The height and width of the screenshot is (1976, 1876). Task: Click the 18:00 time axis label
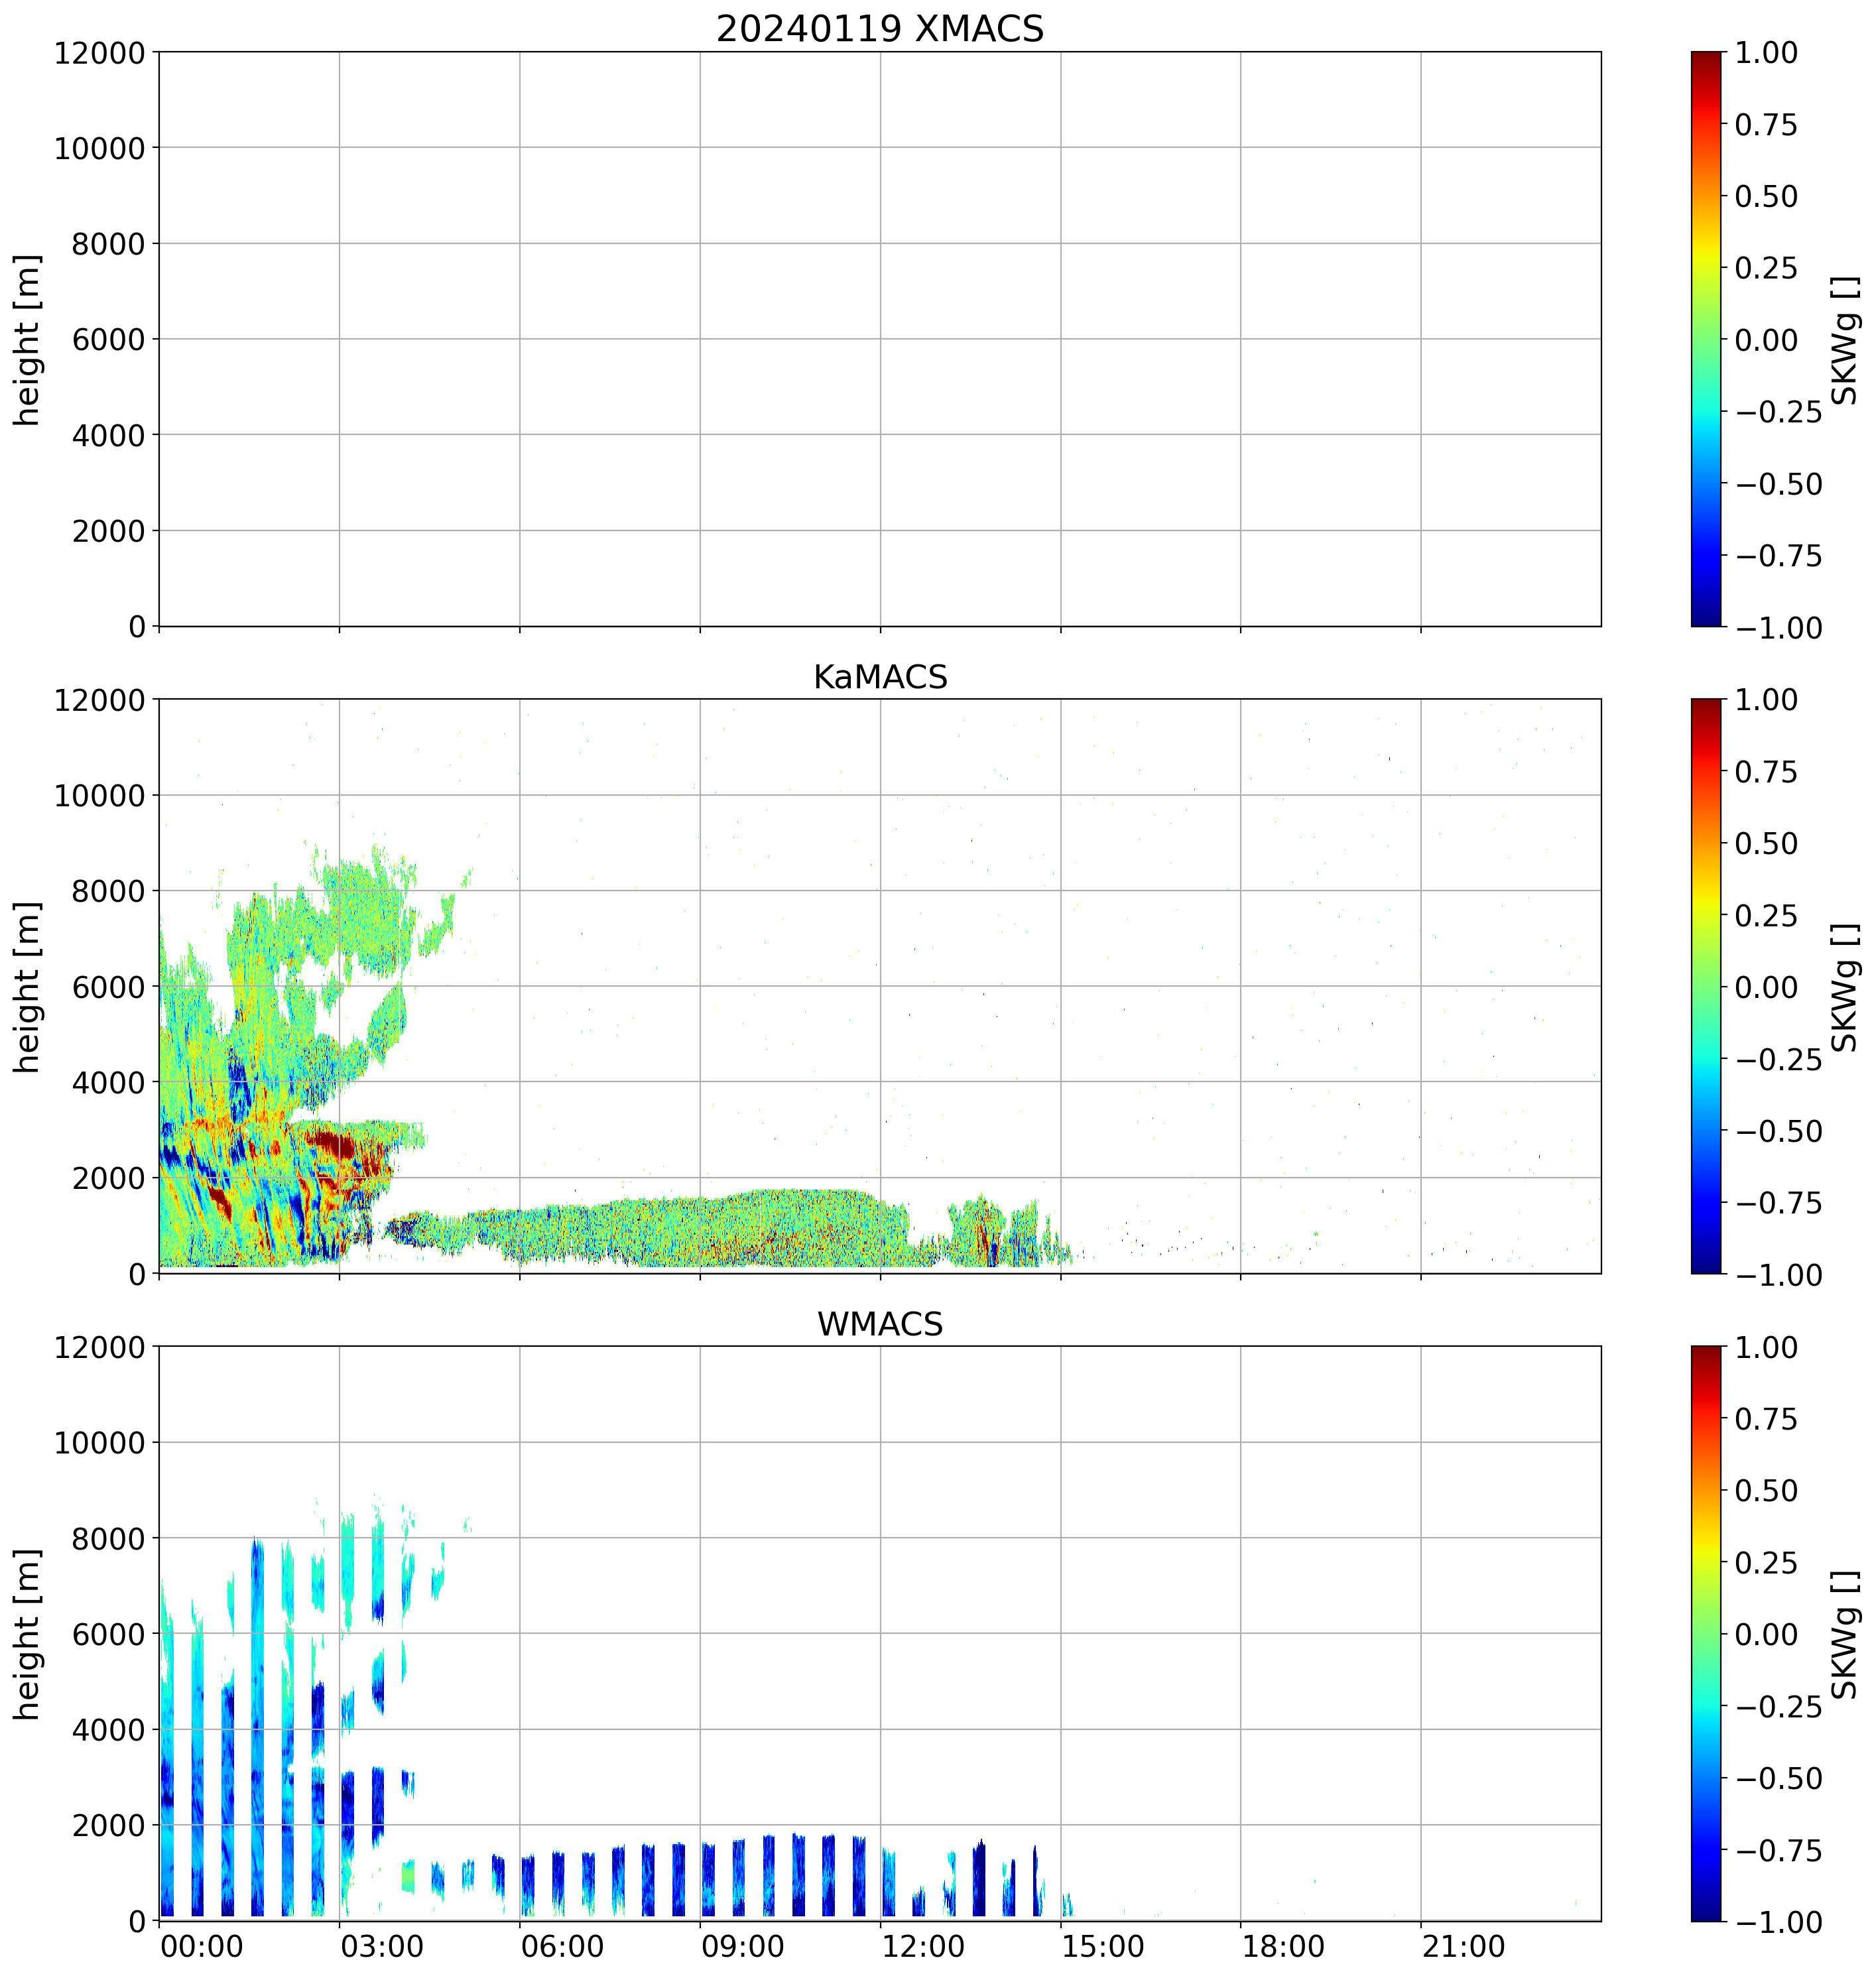click(x=1283, y=1947)
